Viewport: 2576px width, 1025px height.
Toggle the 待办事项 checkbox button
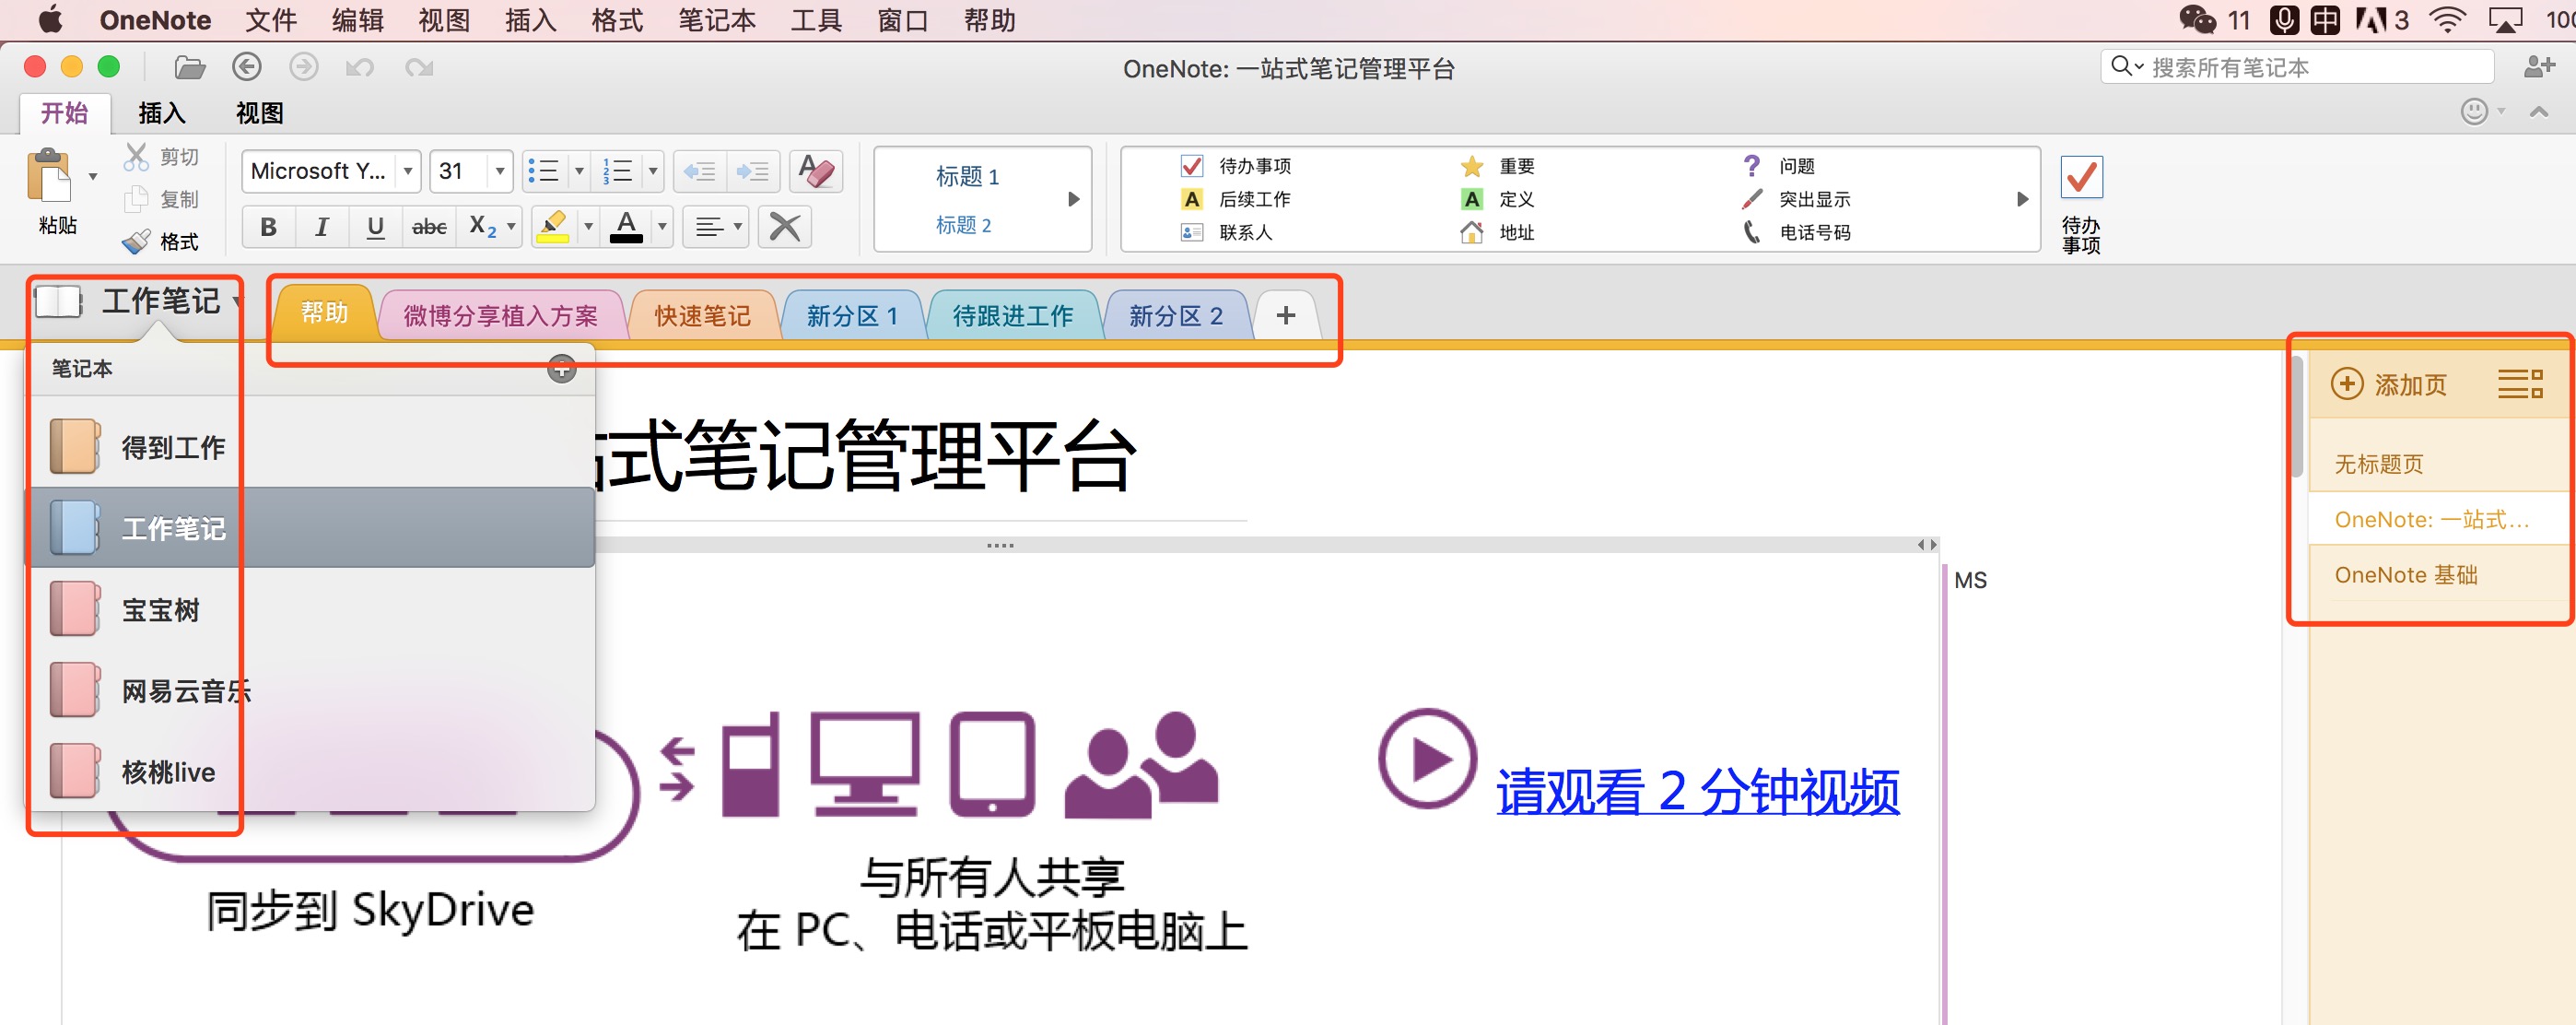pos(2081,178)
